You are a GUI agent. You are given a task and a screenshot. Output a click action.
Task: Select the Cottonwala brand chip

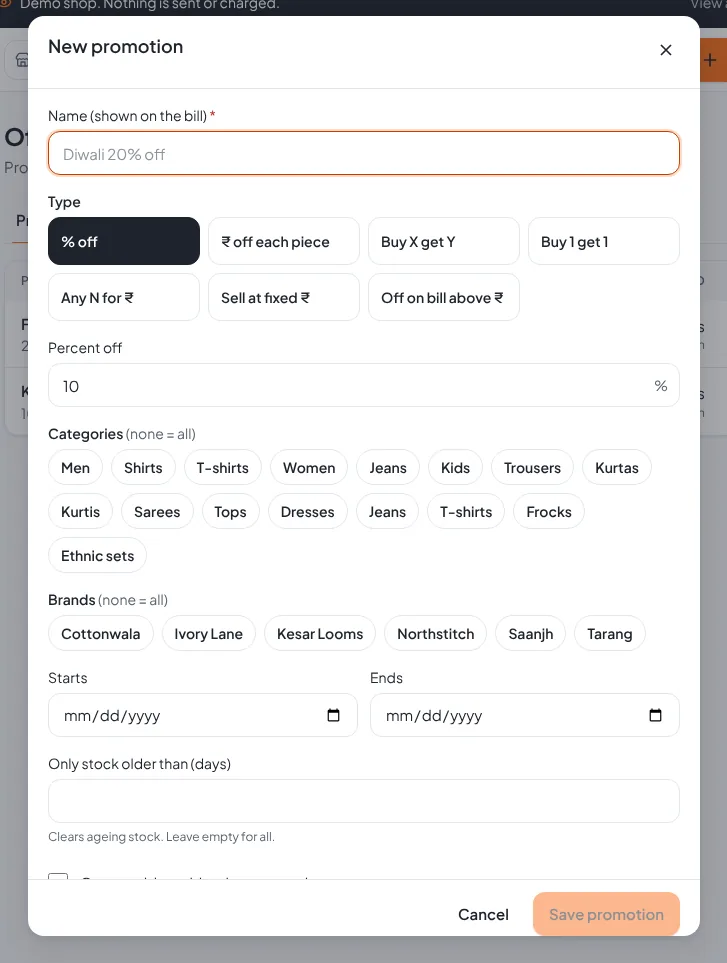click(x=101, y=633)
